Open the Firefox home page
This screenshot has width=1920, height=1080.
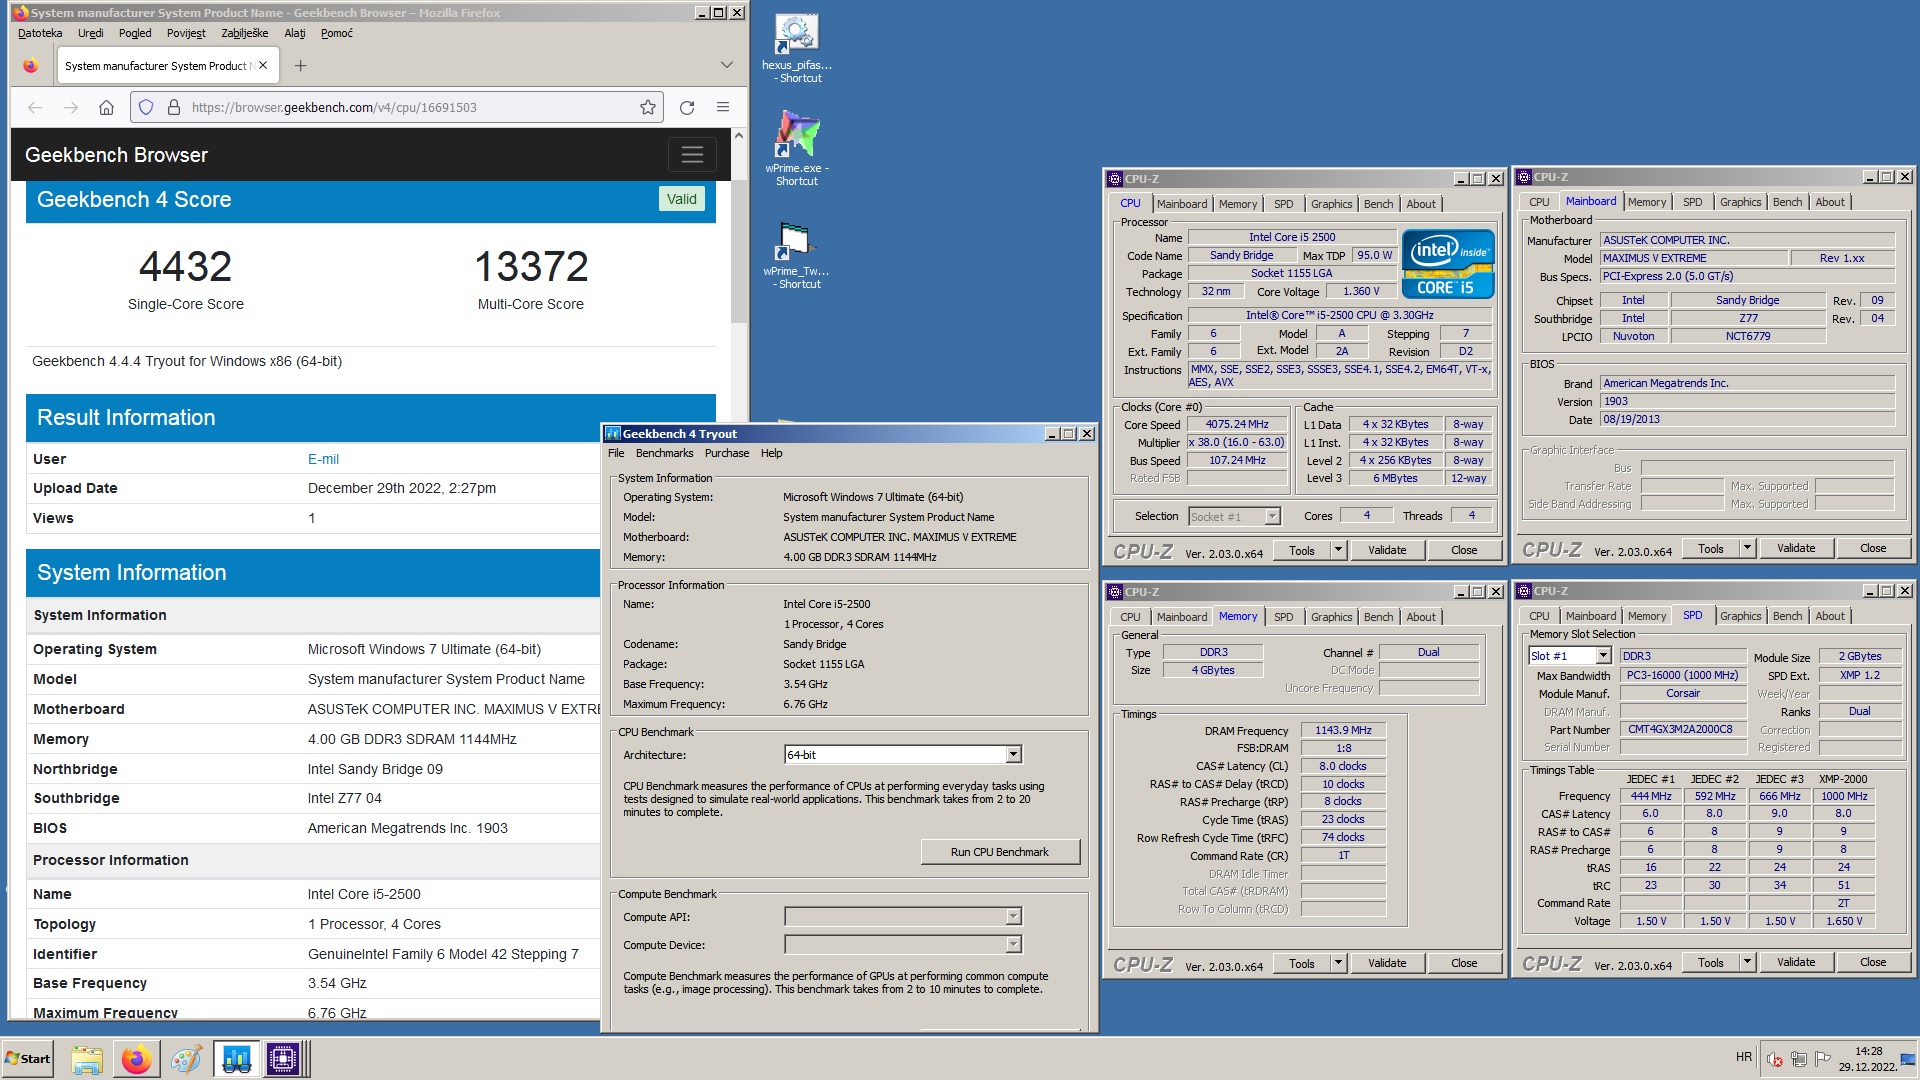tap(106, 107)
